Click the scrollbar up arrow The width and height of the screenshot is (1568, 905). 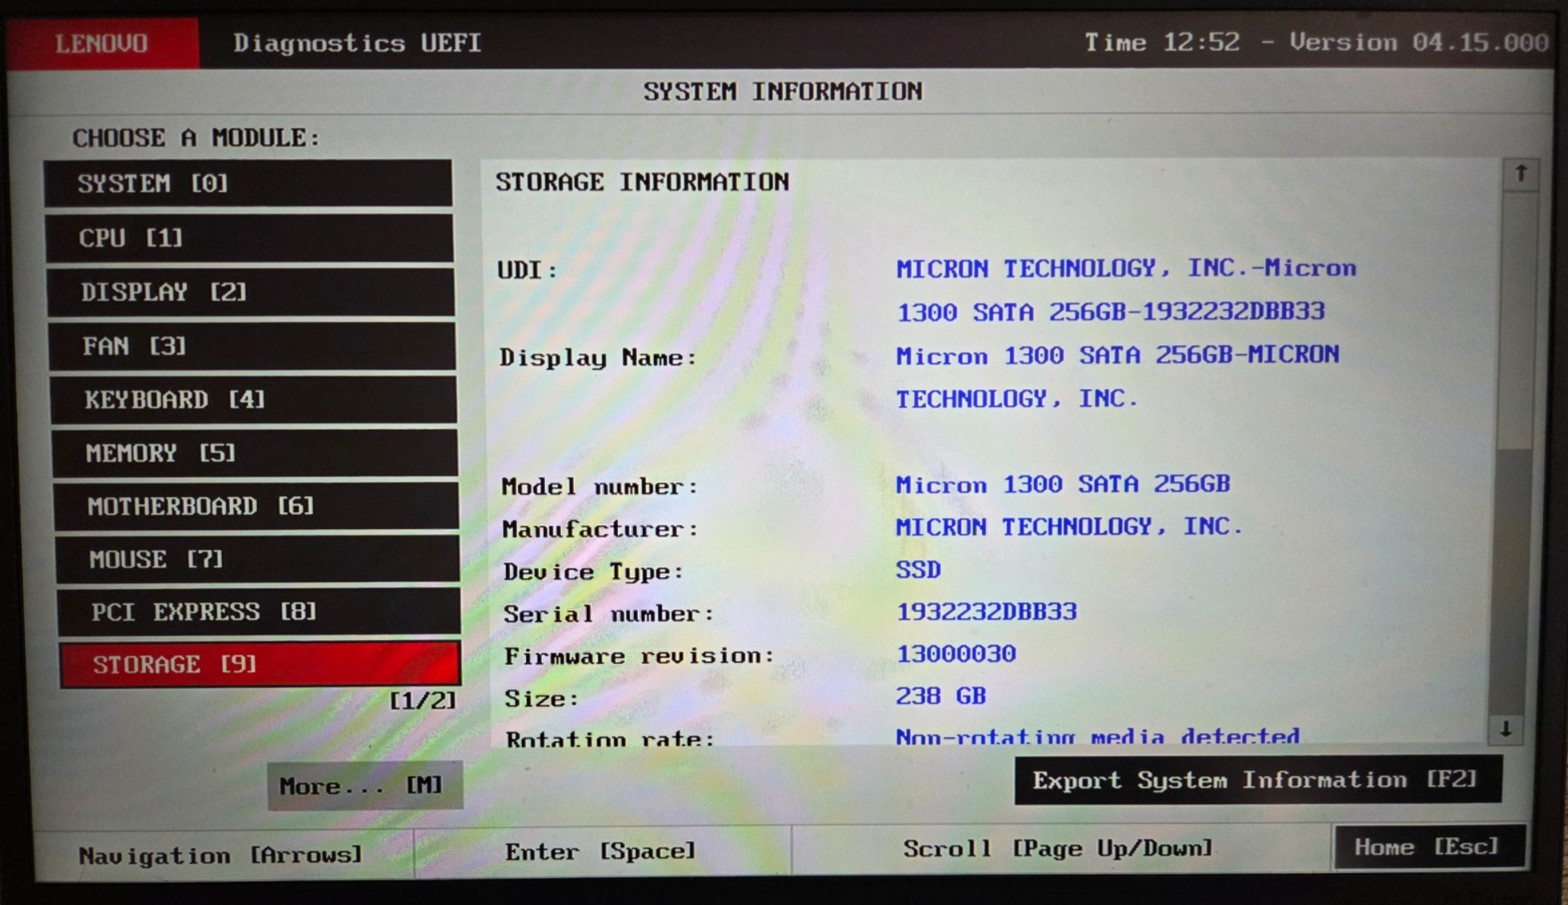pos(1521,175)
